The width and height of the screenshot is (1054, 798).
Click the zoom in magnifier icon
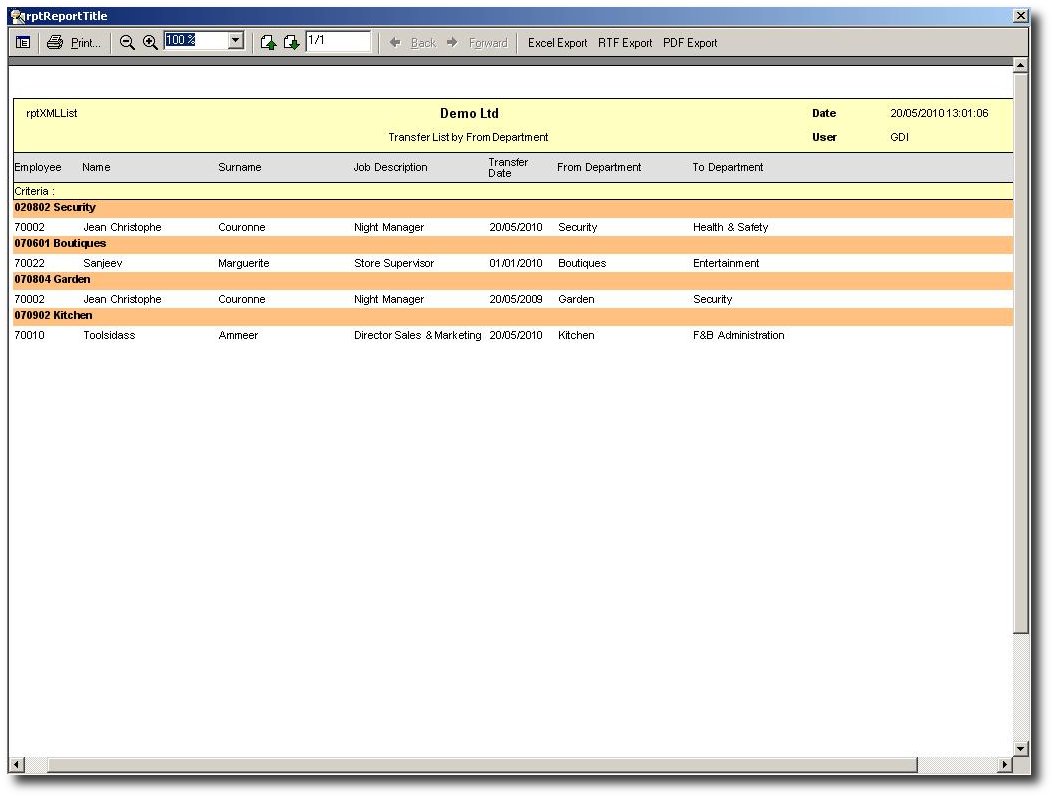[x=150, y=43]
